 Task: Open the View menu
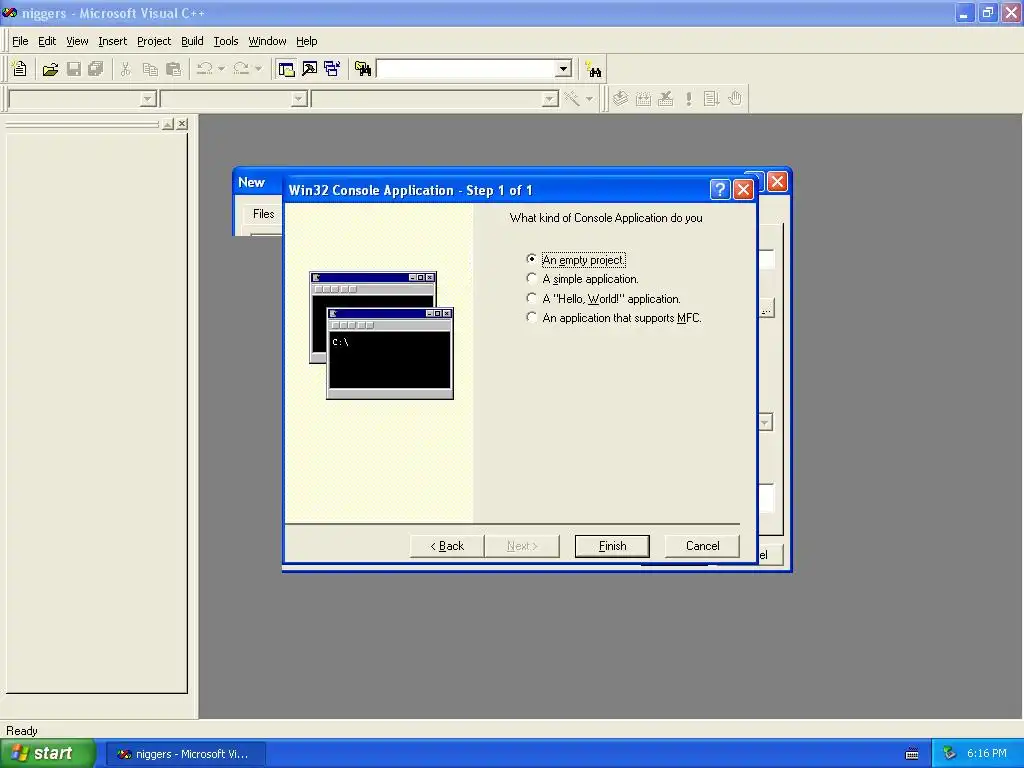[77, 41]
